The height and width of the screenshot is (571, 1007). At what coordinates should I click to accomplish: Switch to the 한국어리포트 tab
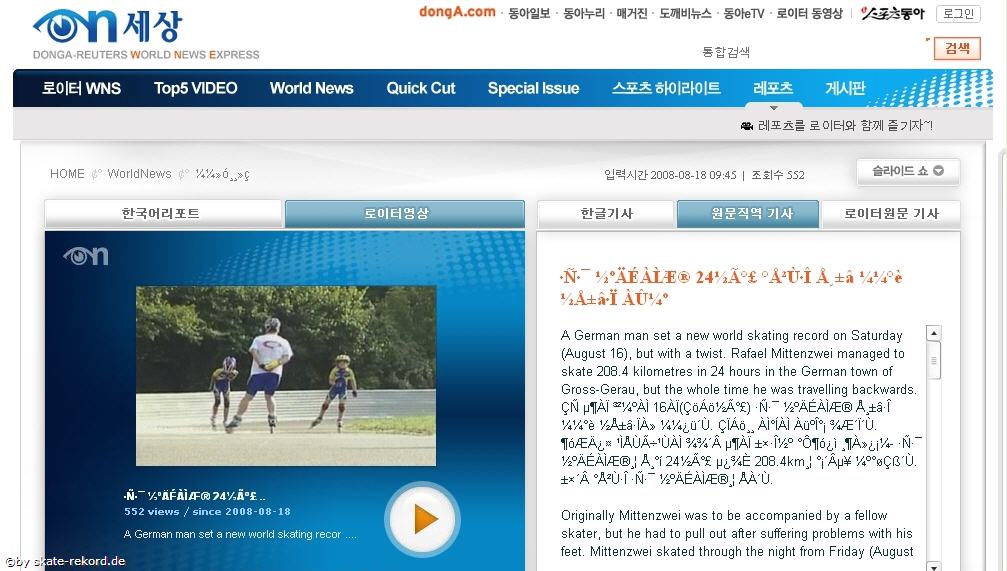tap(162, 214)
